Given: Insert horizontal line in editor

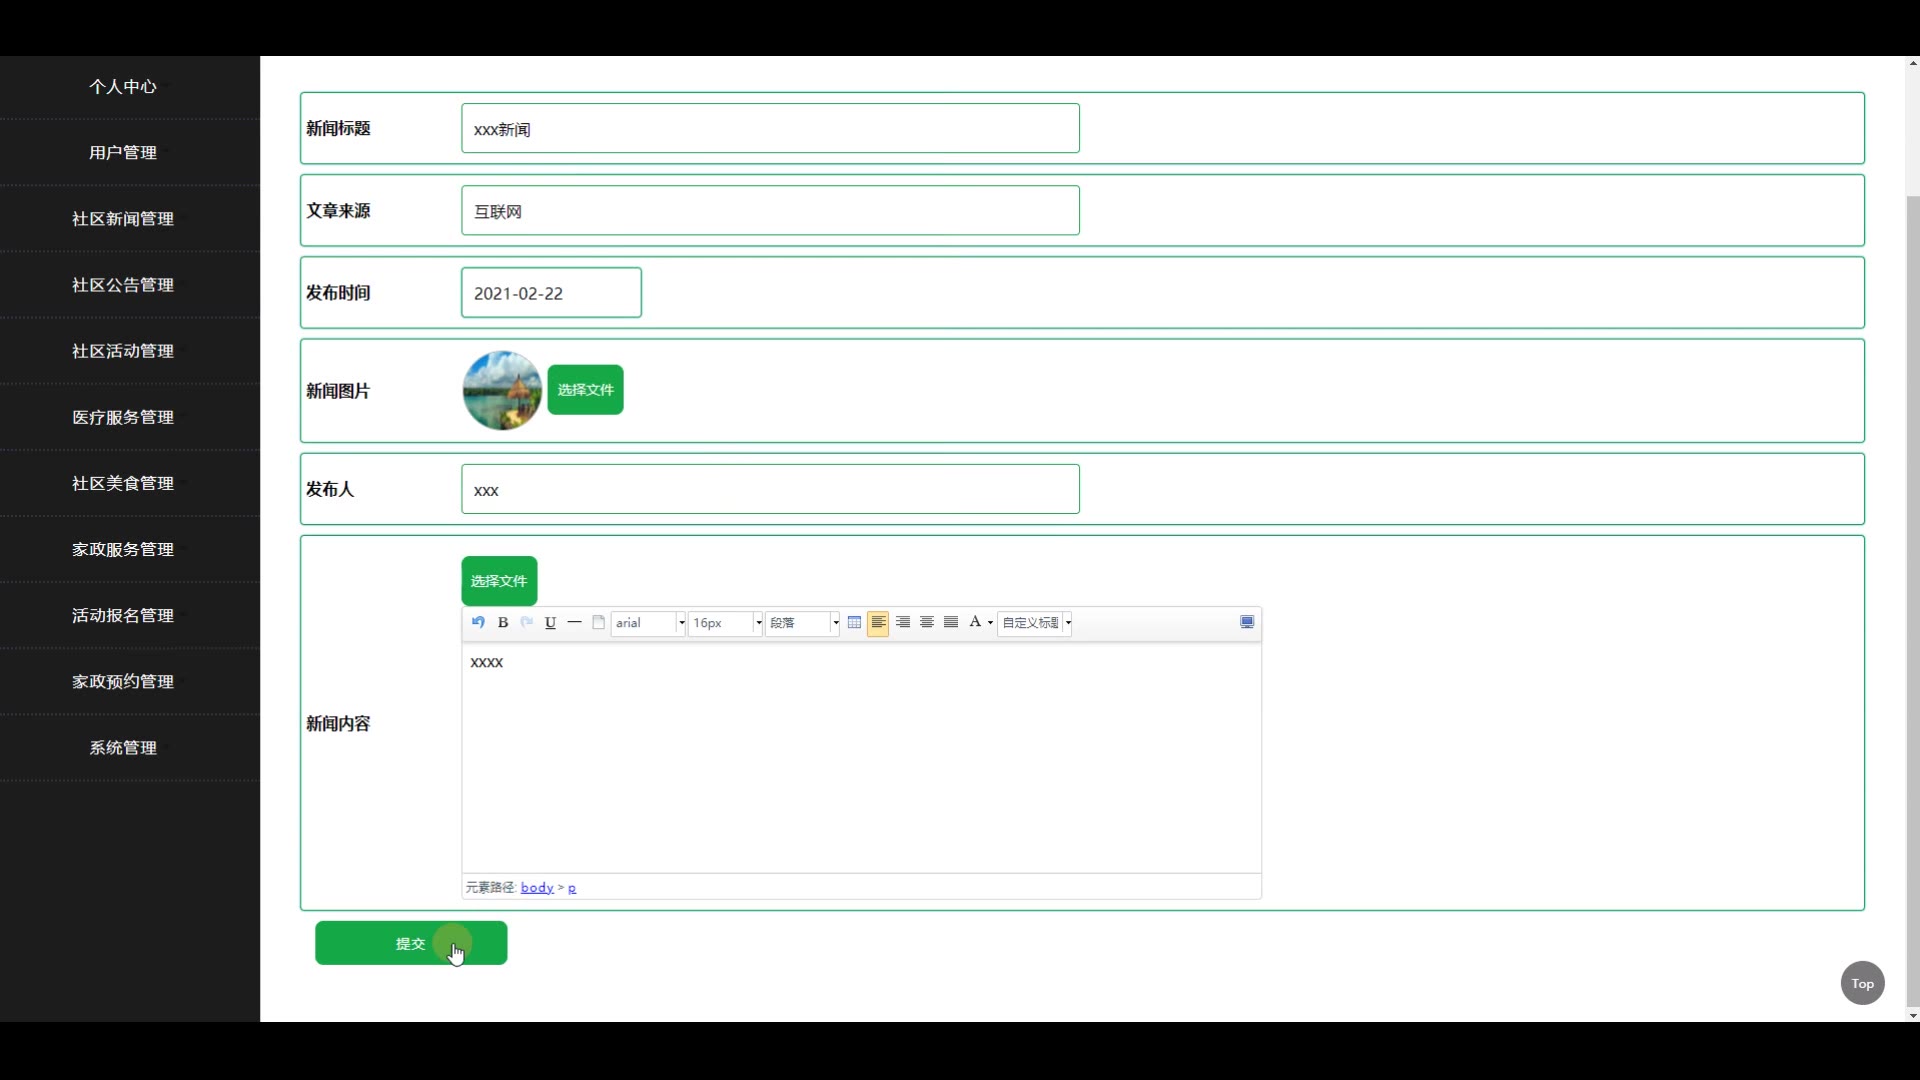Looking at the screenshot, I should (x=574, y=622).
